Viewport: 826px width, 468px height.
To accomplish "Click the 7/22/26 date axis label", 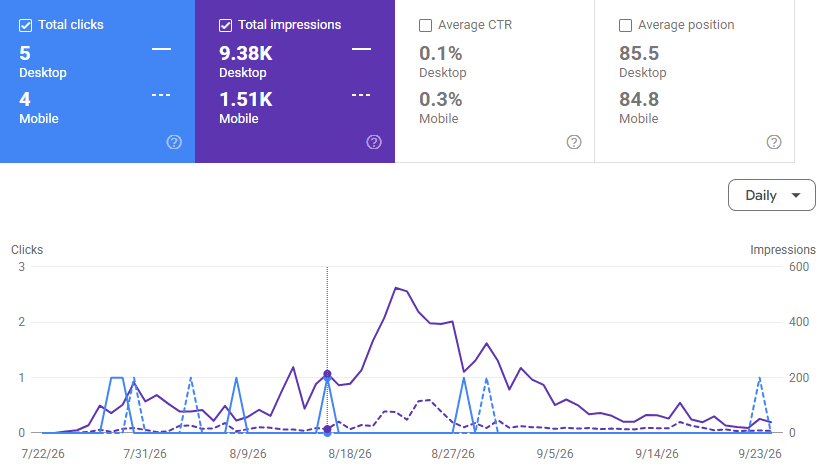I will [43, 454].
